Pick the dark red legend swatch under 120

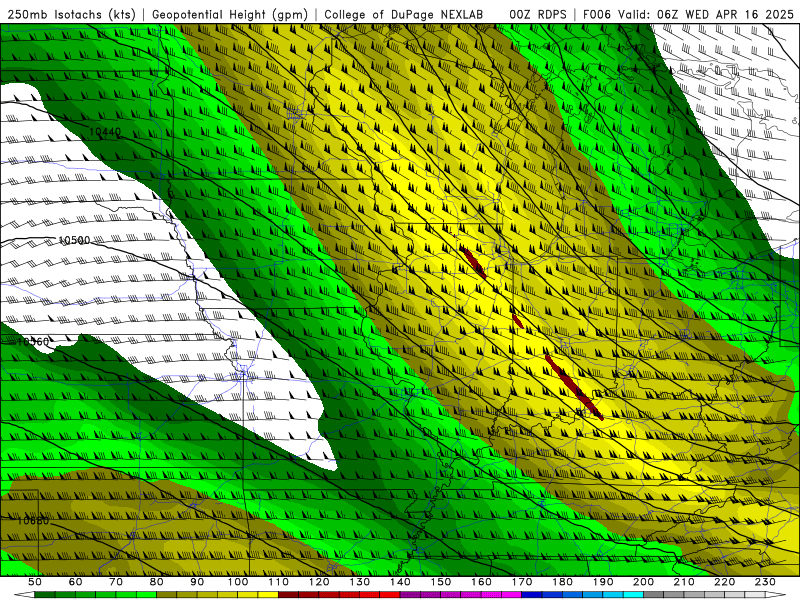[329, 595]
